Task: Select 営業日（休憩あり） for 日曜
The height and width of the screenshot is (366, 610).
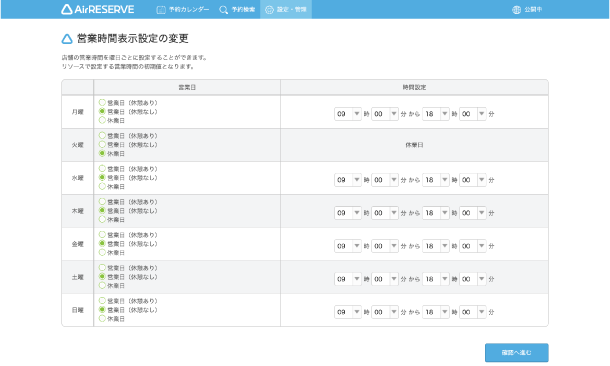Action: pos(102,301)
